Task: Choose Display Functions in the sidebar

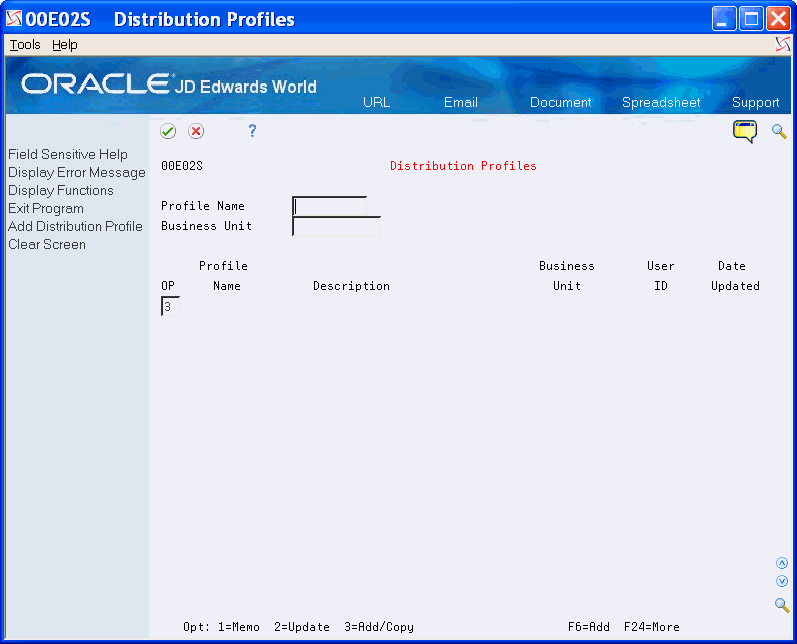Action: coord(61,190)
